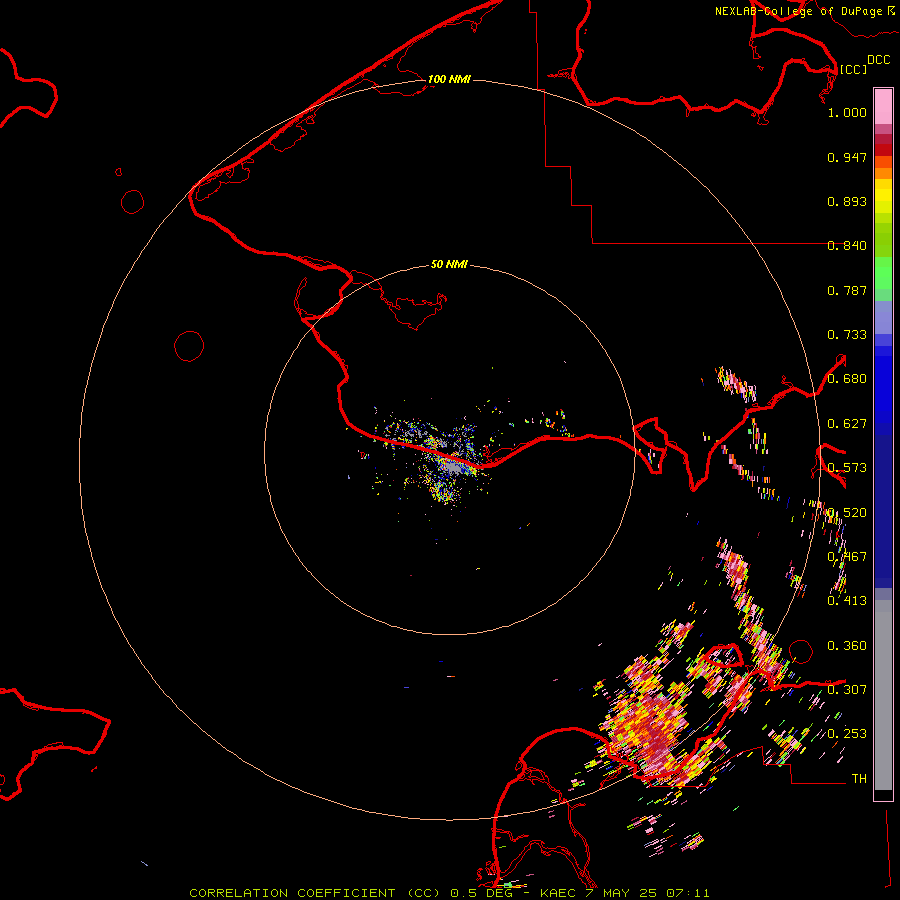Click the 0.413 scale value
900x900 pixels.
847,601
